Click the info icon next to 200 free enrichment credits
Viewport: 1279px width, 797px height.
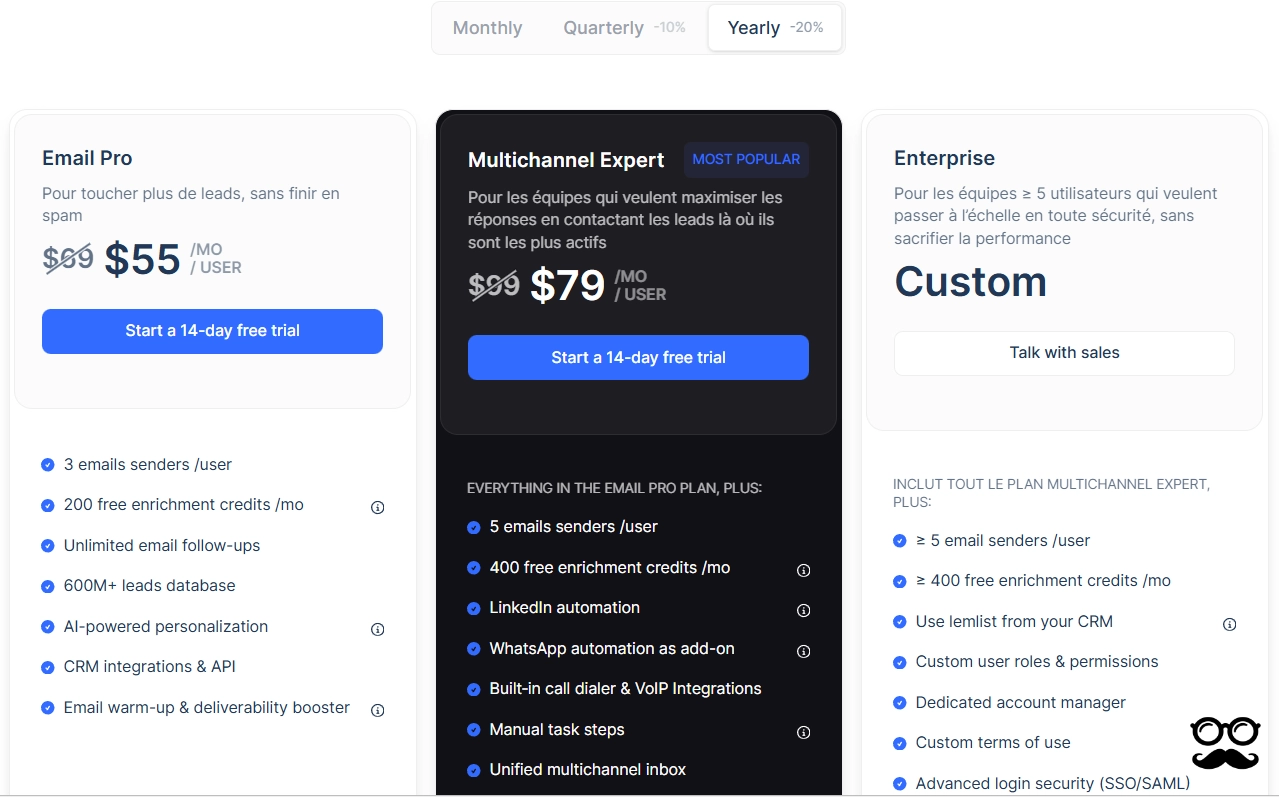[377, 507]
